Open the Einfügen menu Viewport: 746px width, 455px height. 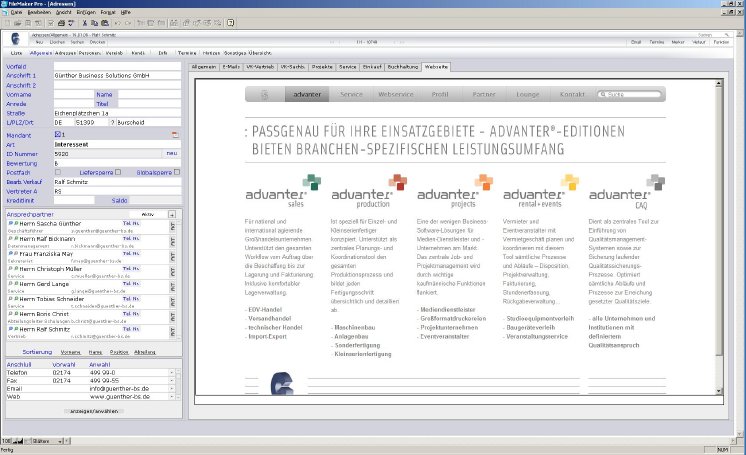86,12
